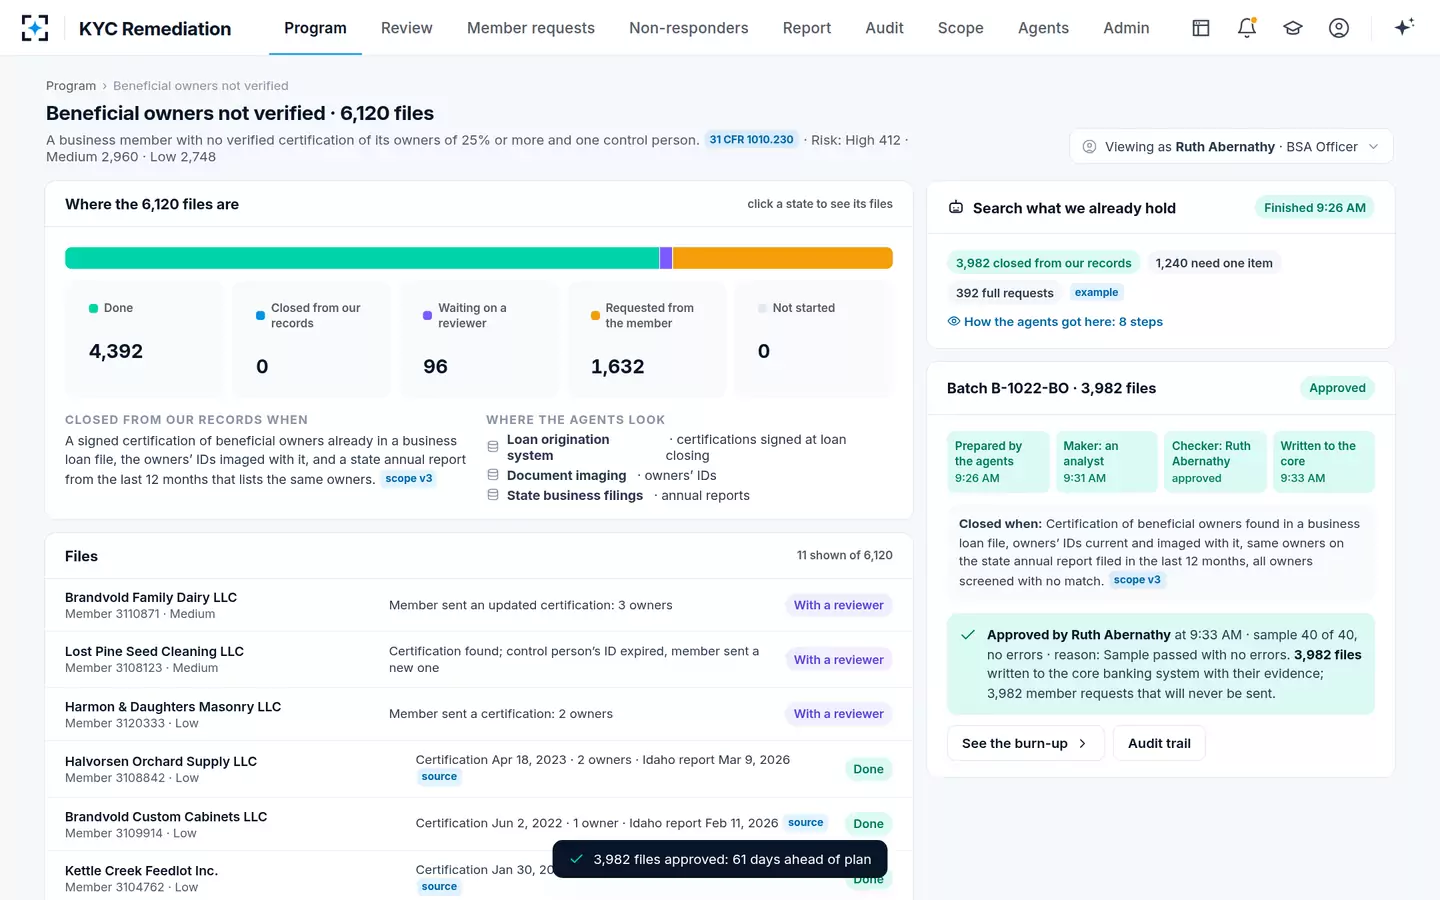Image resolution: width=1440 pixels, height=900 pixels.
Task: Open How the agents got here: 8 steps
Action: [x=1055, y=322]
